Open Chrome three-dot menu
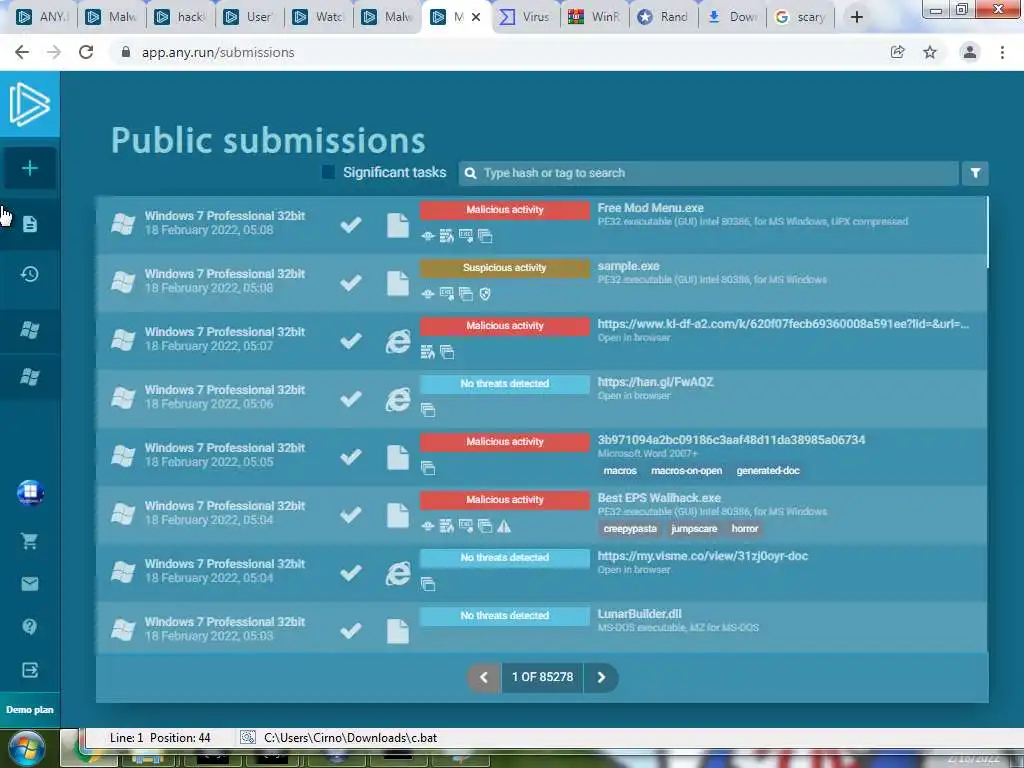Screen dimensions: 1024x768 pyautogui.click(x=1002, y=52)
